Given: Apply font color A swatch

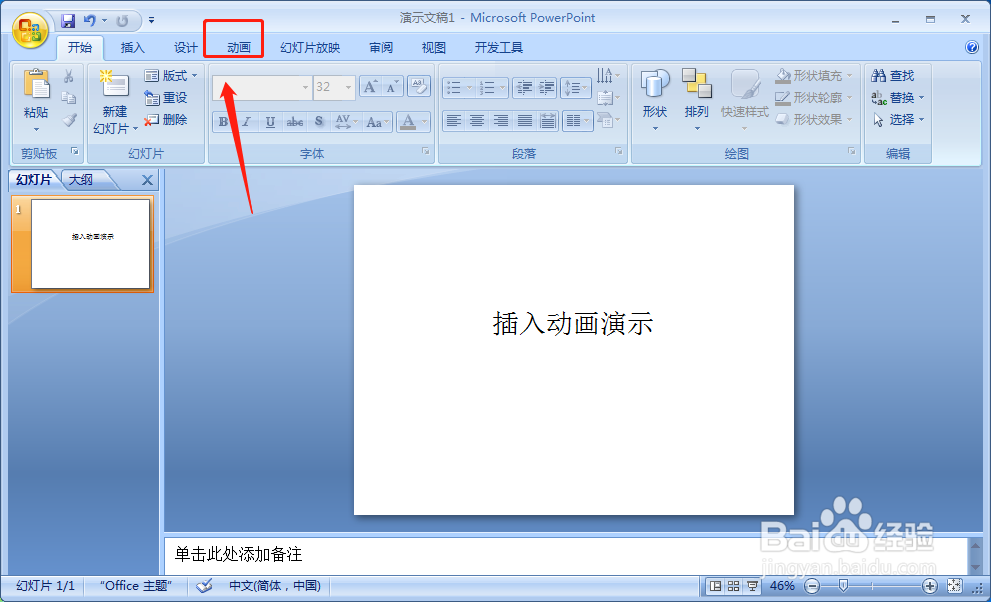Looking at the screenshot, I should pyautogui.click(x=408, y=122).
